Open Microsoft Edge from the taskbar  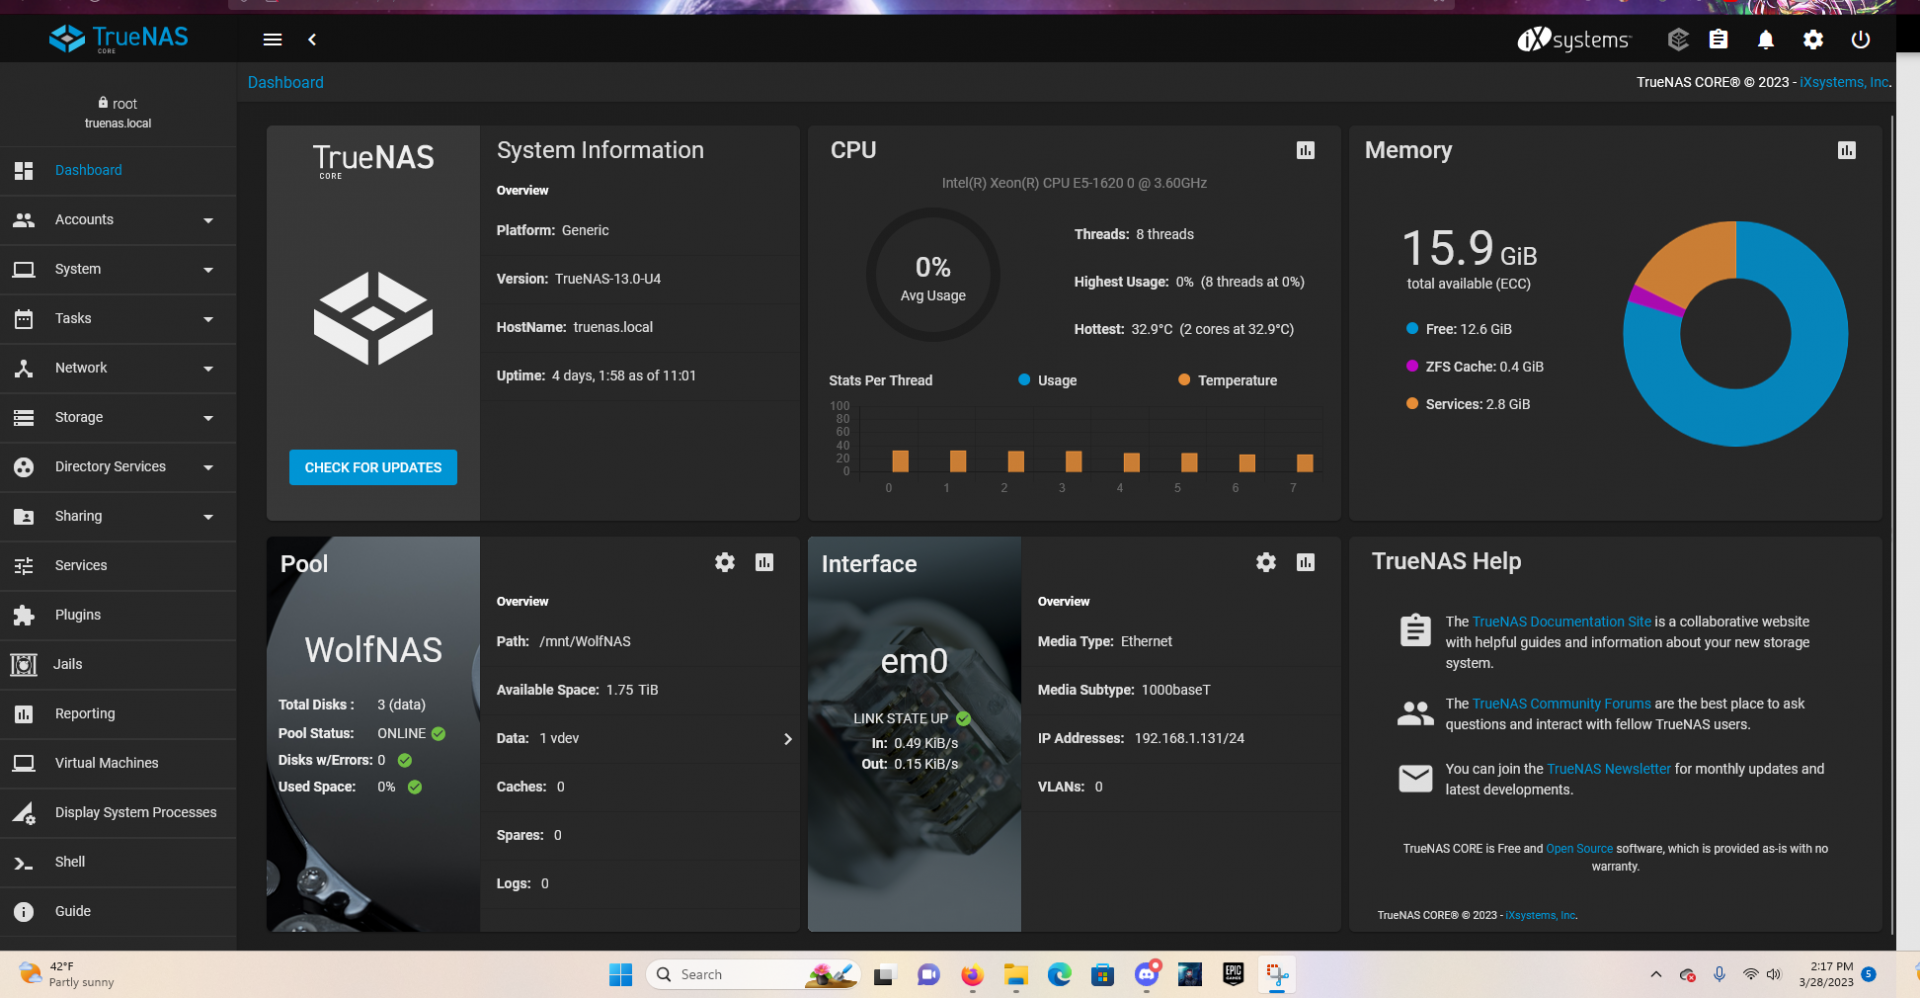click(1059, 975)
